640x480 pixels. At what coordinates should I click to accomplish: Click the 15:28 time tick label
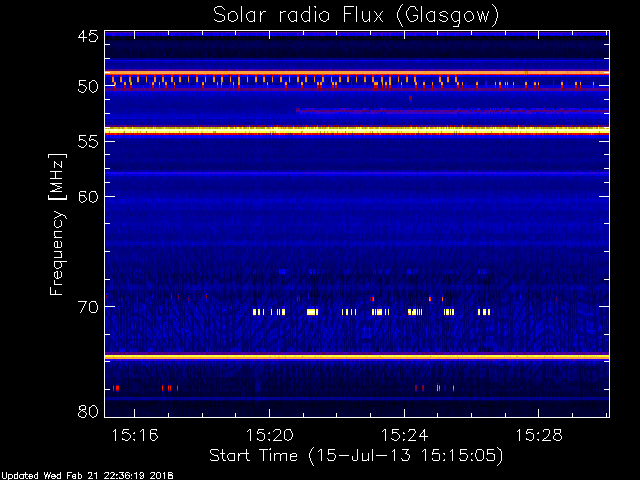pos(539,436)
